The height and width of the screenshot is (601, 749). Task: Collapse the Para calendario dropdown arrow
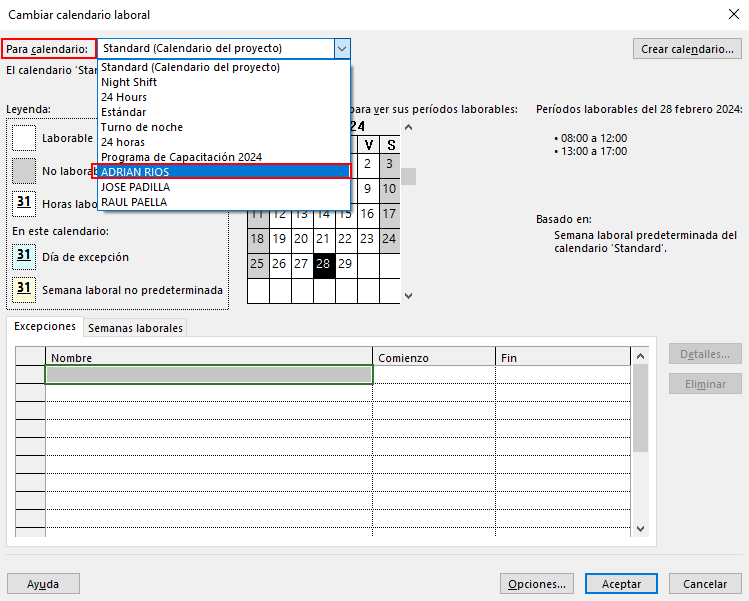[x=342, y=48]
